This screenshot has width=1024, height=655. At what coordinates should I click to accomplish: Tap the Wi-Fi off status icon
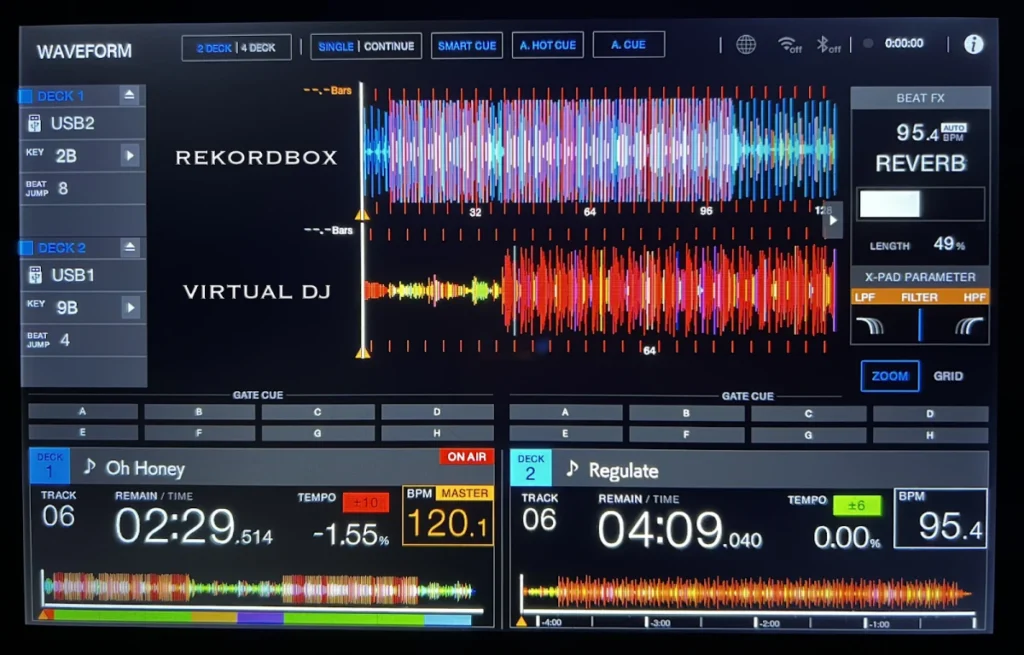click(x=790, y=44)
